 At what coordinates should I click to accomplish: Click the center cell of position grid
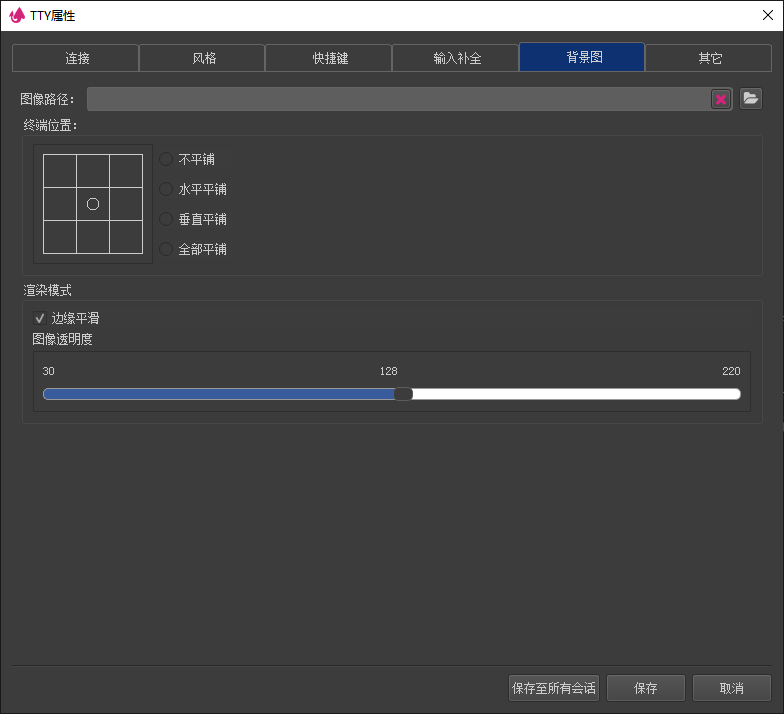[93, 204]
